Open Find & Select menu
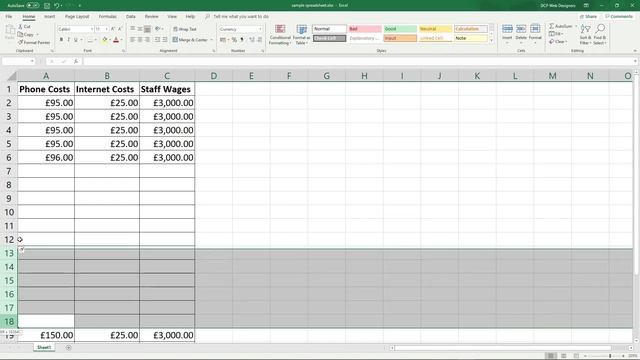Image resolution: width=640 pixels, height=360 pixels. (600, 35)
